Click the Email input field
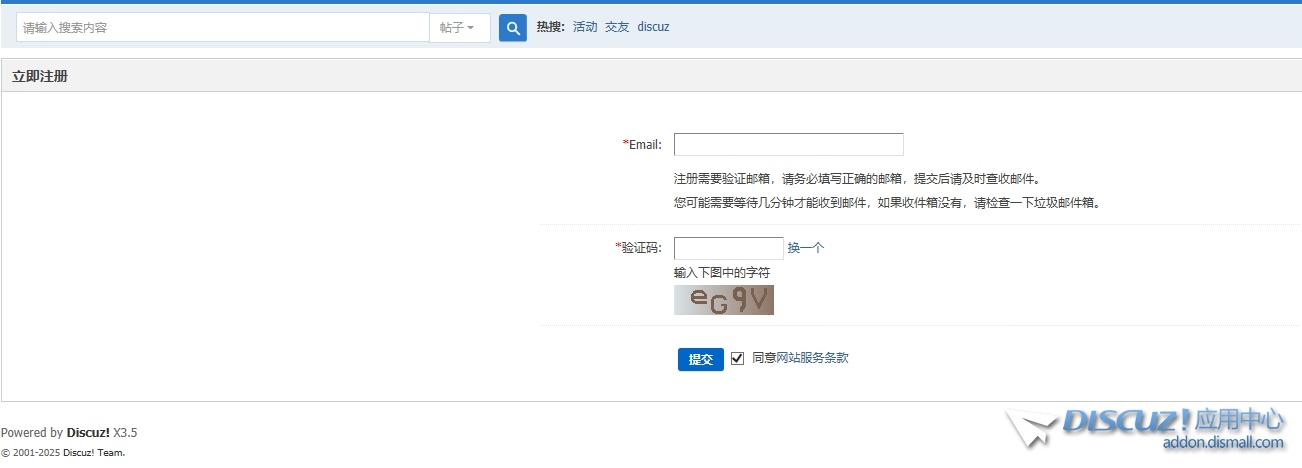Screen dimensions: 1302x468 [x=789, y=144]
